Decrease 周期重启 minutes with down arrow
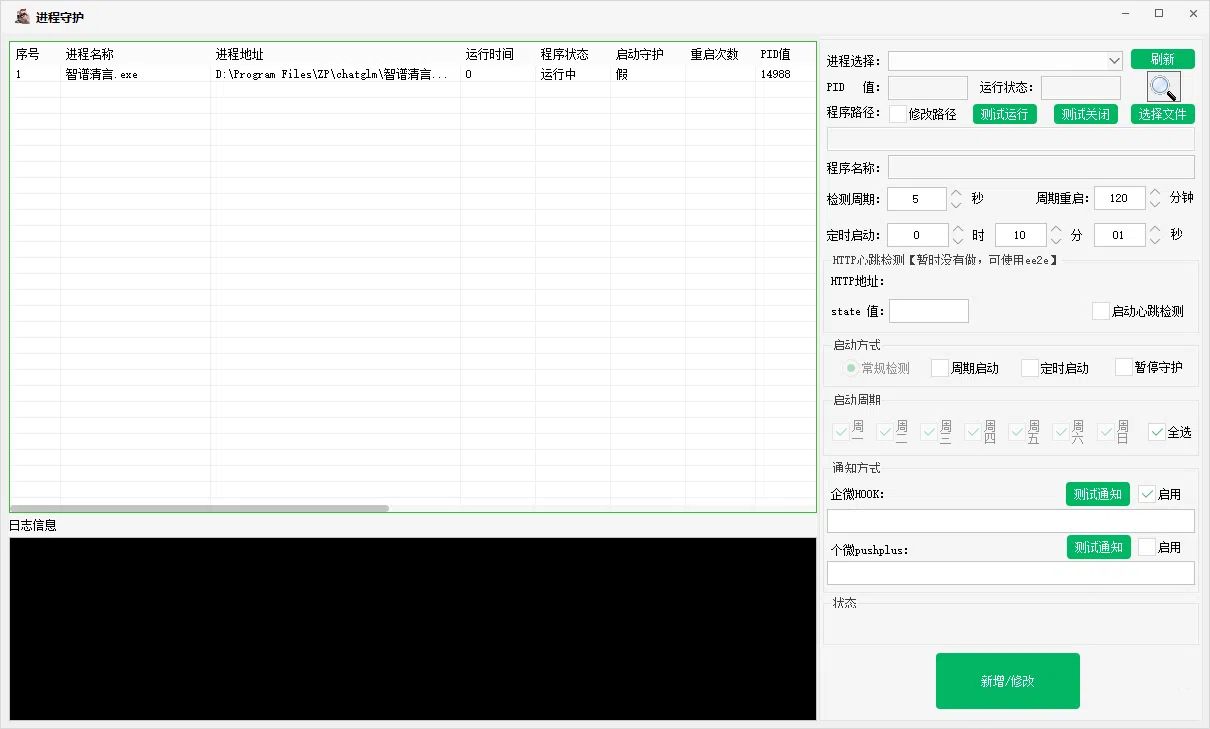The width and height of the screenshot is (1210, 729). coord(1155,204)
